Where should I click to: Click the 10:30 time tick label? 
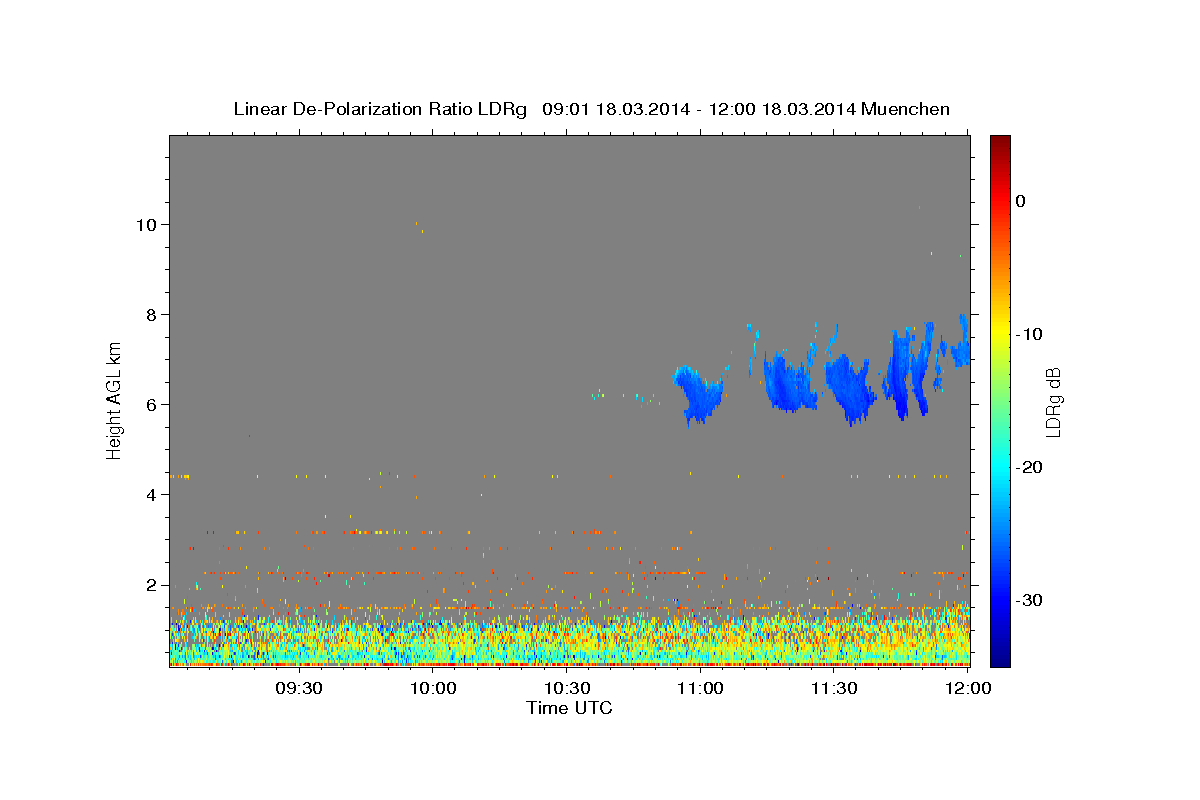pyautogui.click(x=567, y=688)
